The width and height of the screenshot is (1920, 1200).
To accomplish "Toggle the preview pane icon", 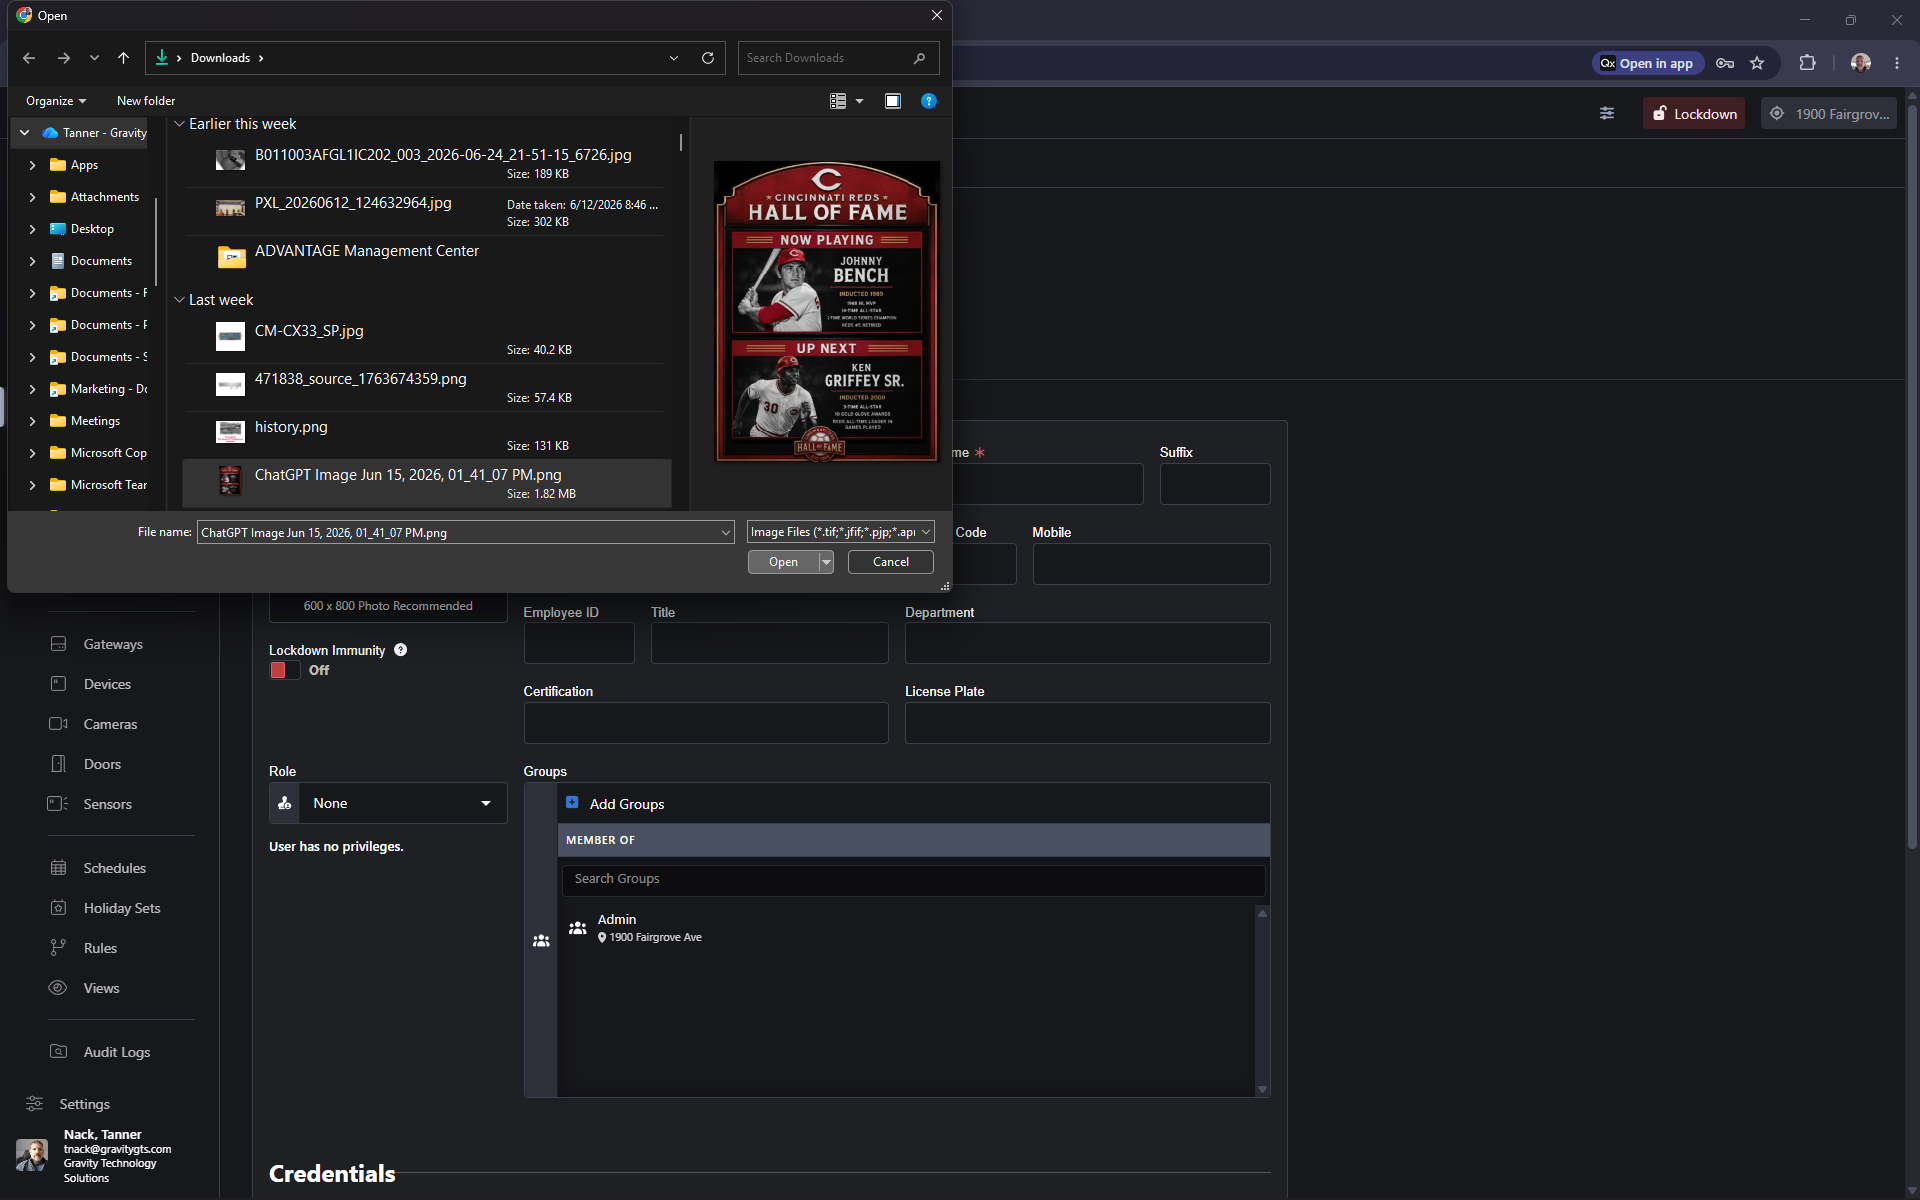I will tap(893, 101).
